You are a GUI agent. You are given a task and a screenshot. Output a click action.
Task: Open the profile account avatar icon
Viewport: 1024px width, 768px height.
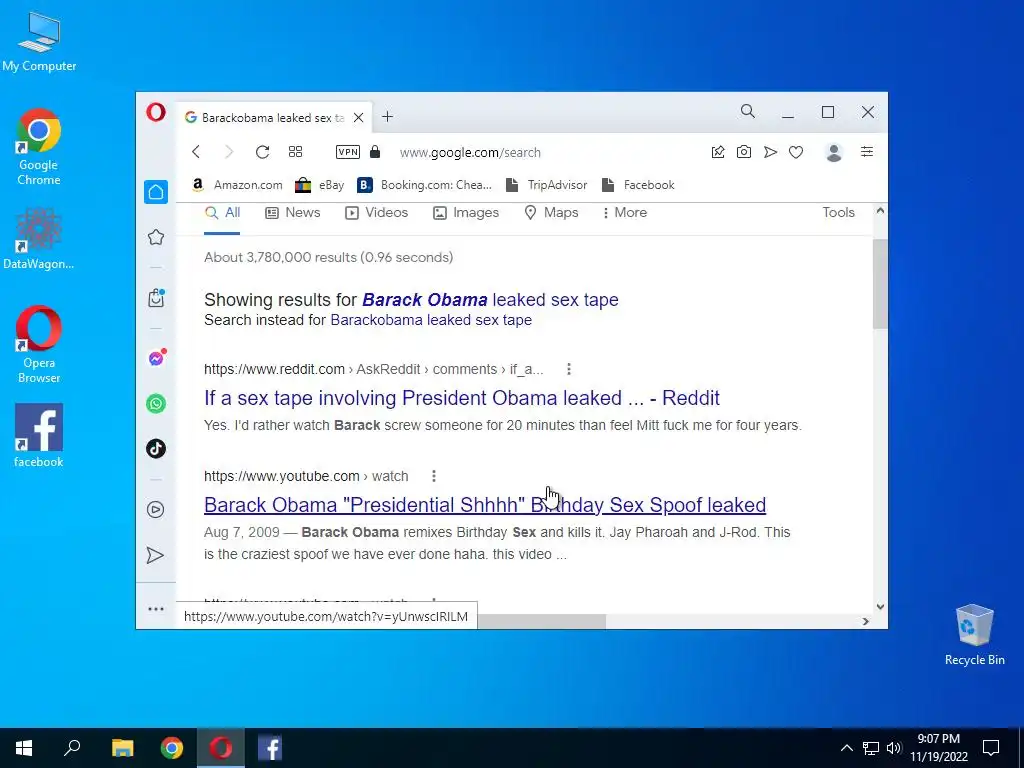point(834,152)
